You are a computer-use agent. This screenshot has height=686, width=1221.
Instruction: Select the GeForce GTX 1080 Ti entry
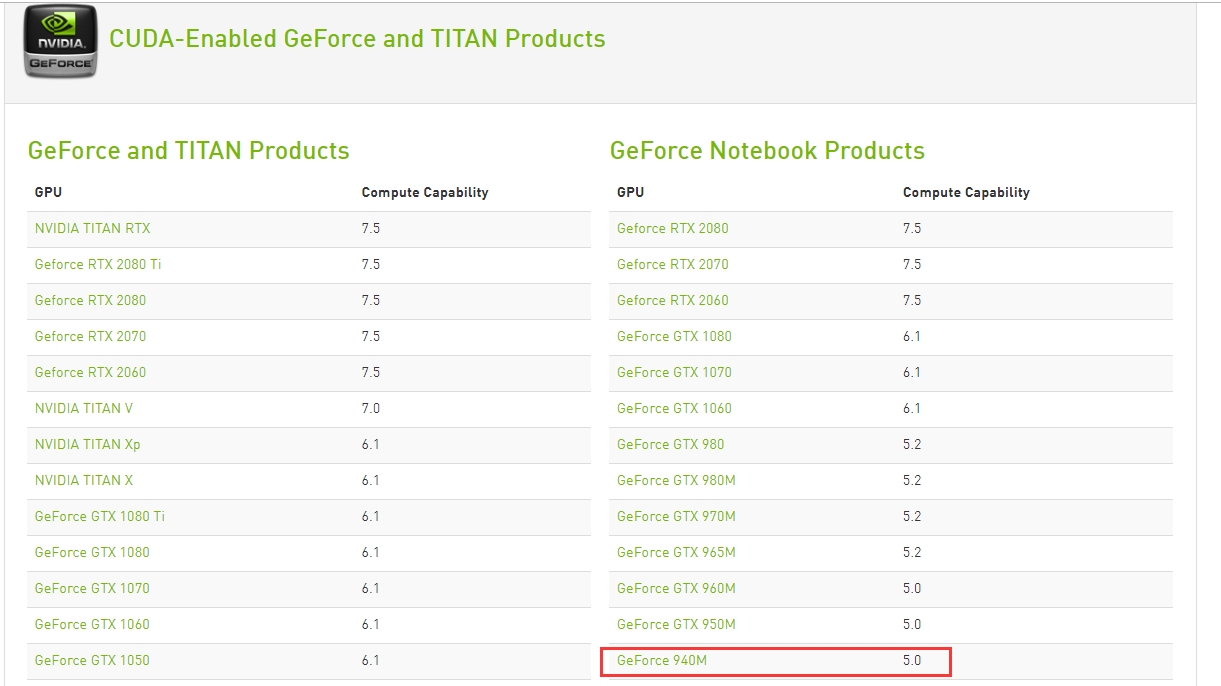pos(100,516)
